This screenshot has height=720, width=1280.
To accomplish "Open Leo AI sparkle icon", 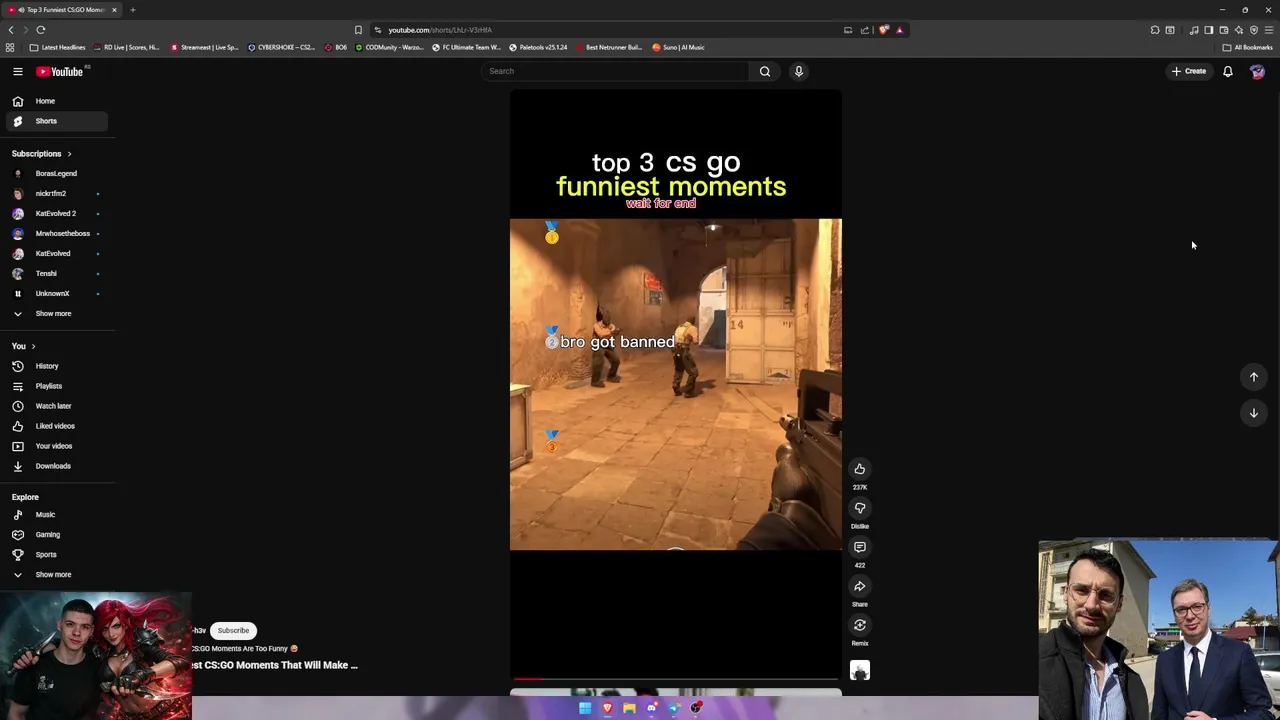I will coord(1239,30).
